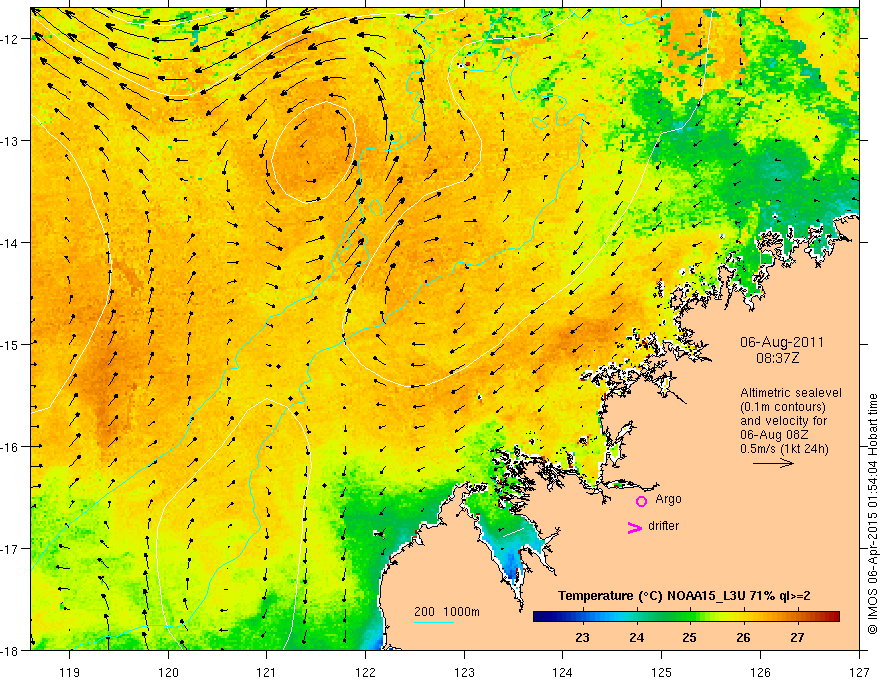The height and width of the screenshot is (680, 880).
Task: Click the 0.5m/s velocity scale arrow
Action: pos(773,463)
